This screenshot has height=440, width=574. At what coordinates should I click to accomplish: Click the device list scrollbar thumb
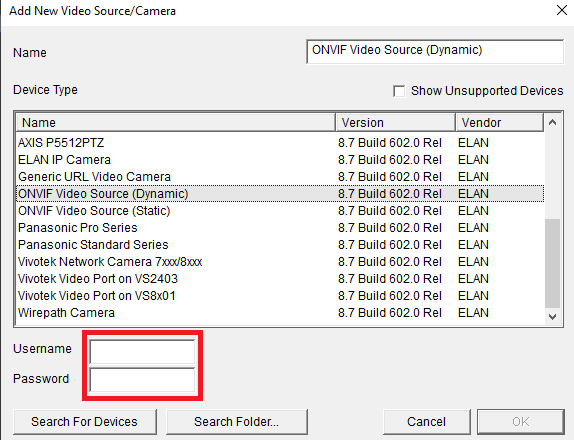(552, 263)
